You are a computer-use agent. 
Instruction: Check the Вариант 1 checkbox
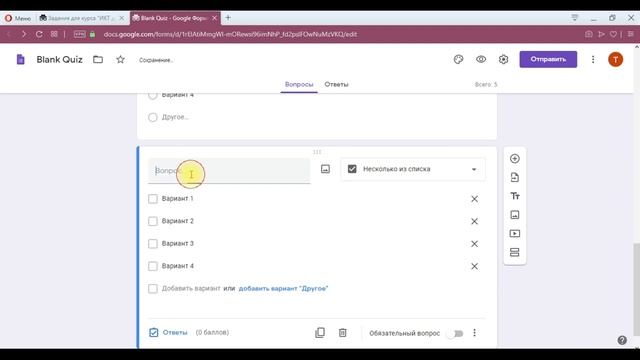click(153, 199)
